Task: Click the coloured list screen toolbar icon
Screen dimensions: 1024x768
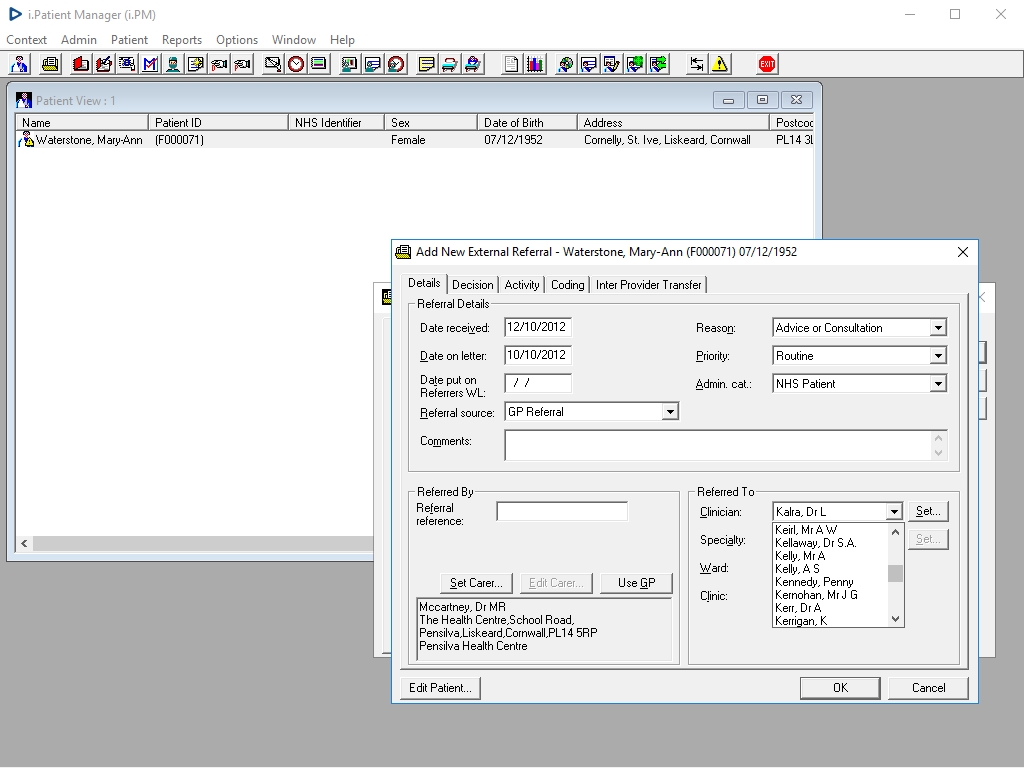Action: click(x=319, y=64)
